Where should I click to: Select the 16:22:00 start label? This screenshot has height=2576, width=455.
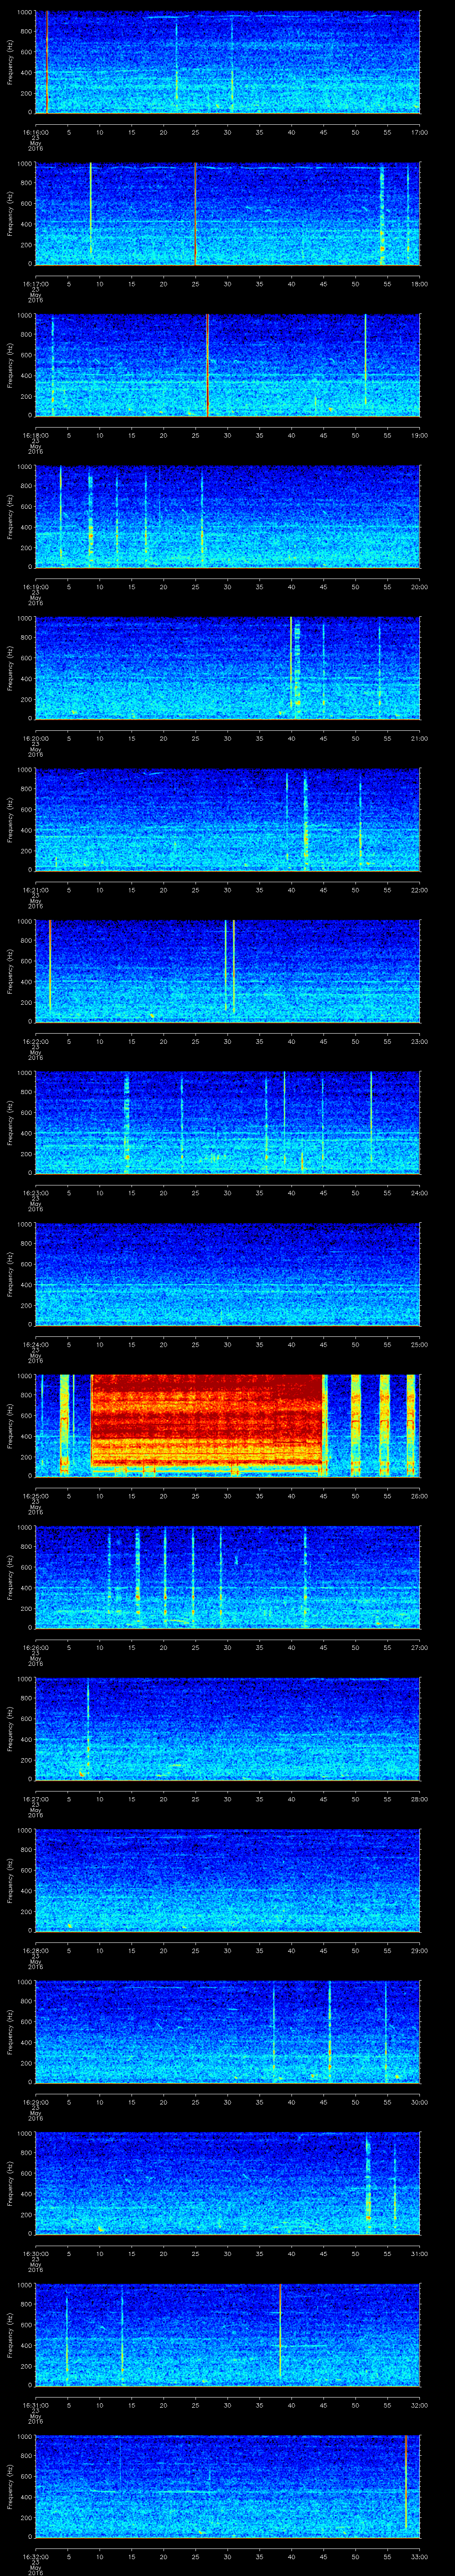click(x=36, y=1042)
